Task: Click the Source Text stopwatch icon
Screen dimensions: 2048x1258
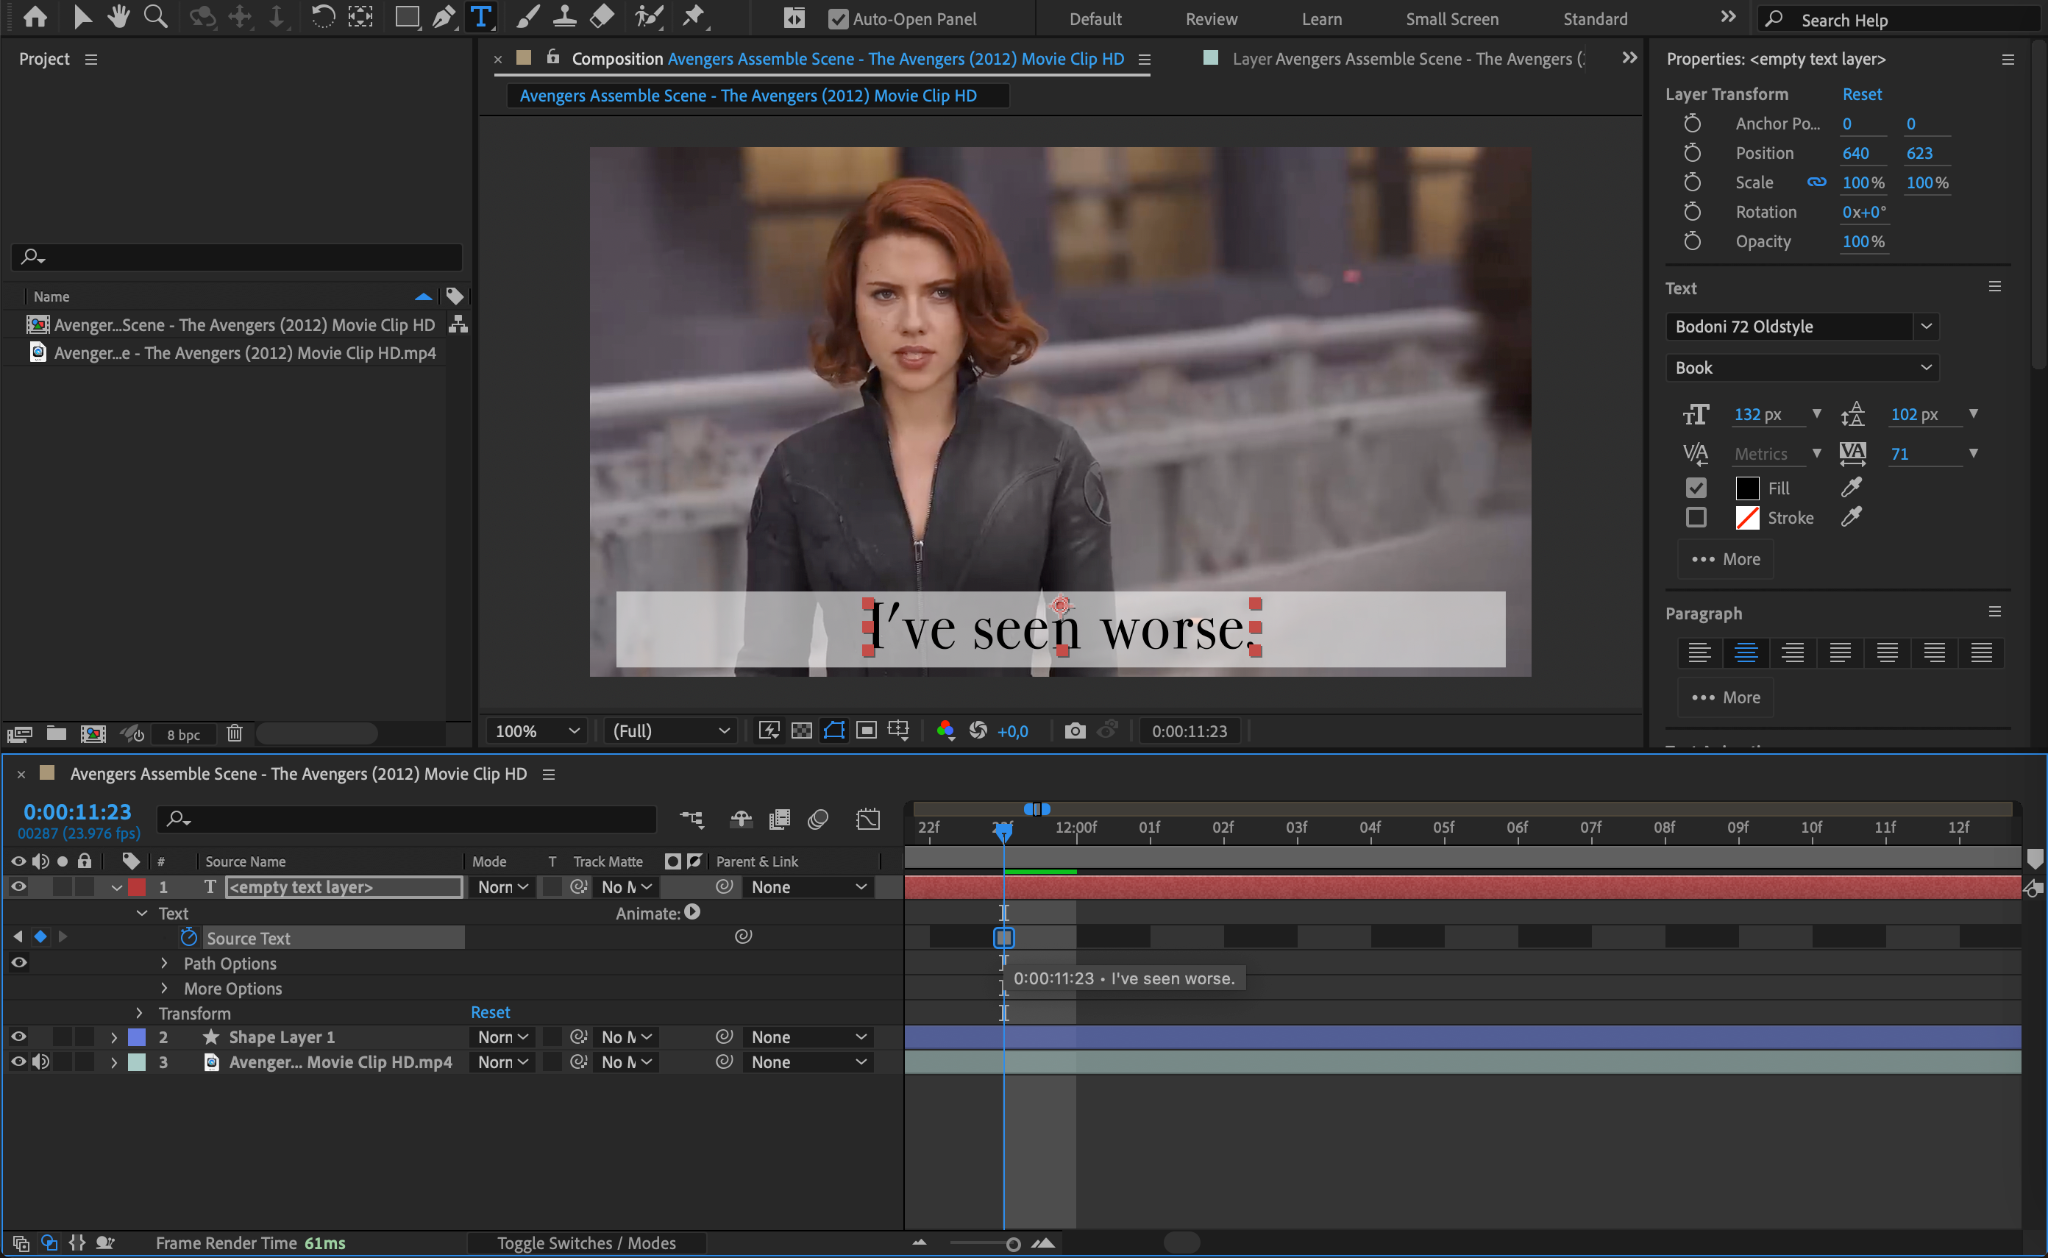Action: pos(188,938)
